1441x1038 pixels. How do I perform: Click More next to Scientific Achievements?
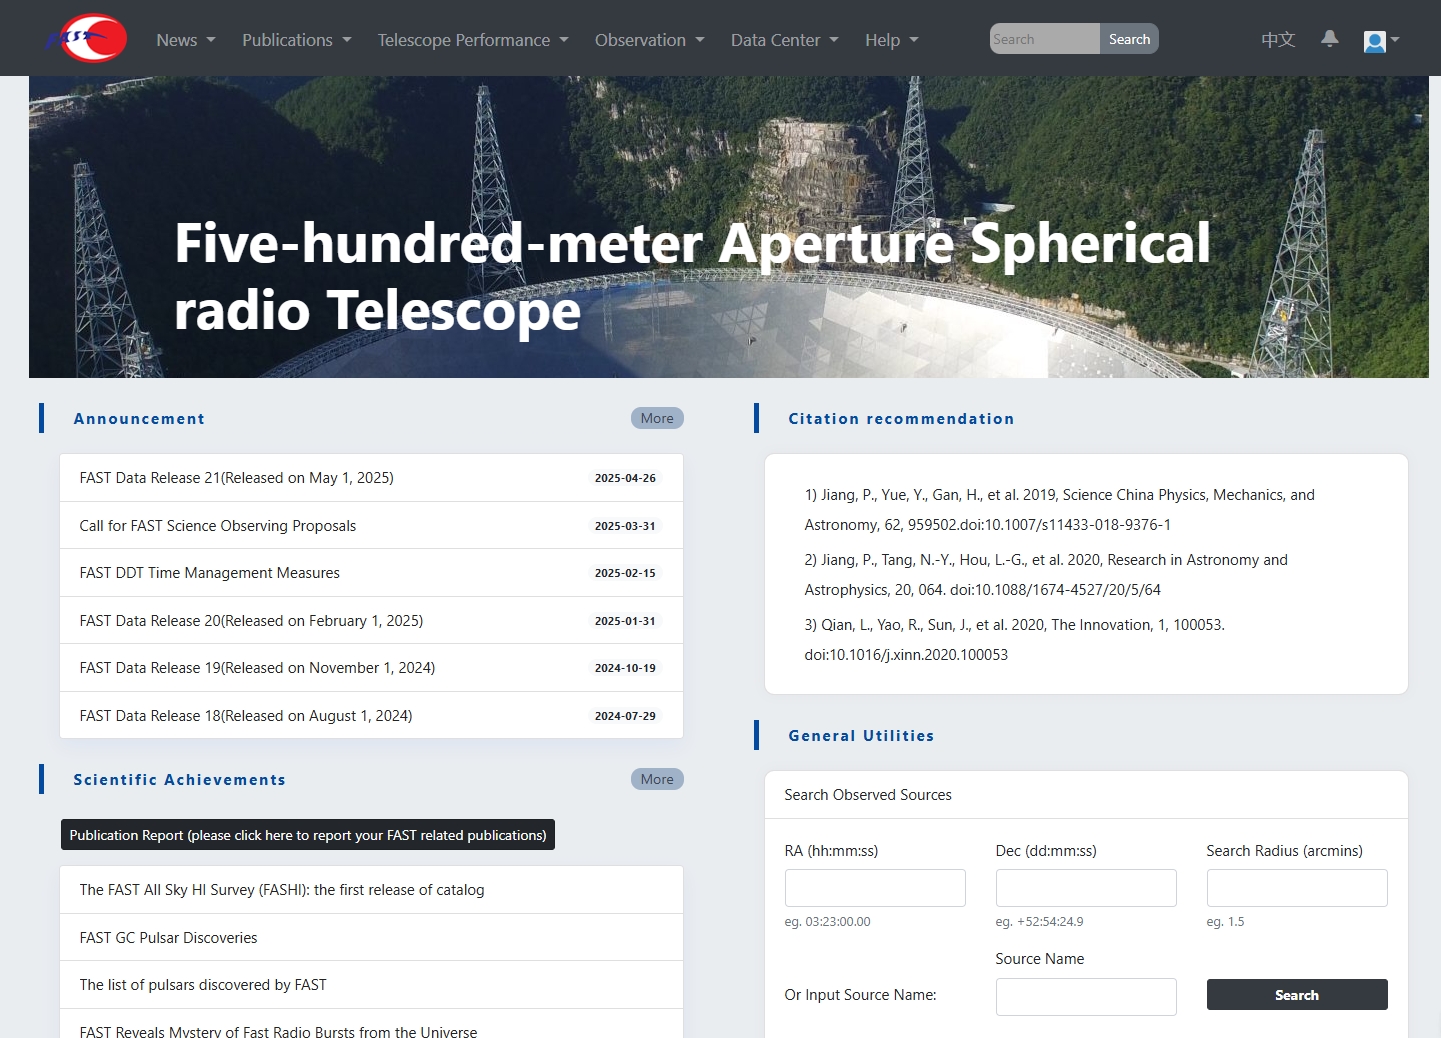coord(657,779)
